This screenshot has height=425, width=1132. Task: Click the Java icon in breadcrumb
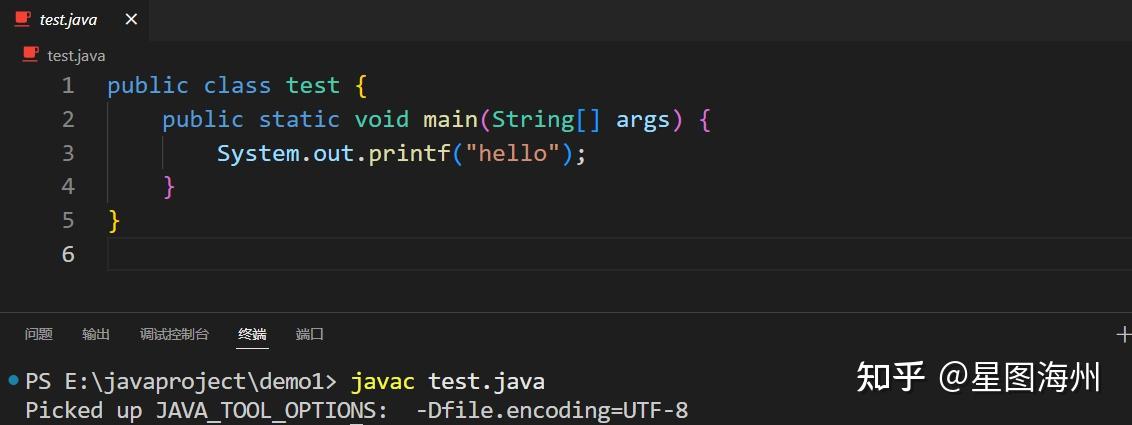tap(30, 54)
